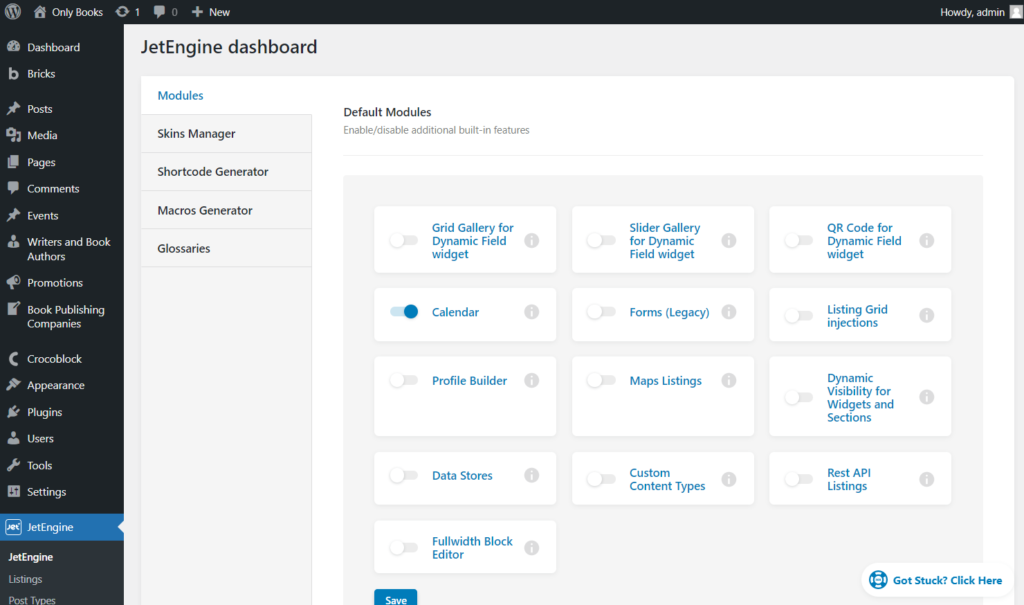Screen dimensions: 1024x605
Task: Show info for Fullwidth Block Editor module
Action: tap(532, 548)
